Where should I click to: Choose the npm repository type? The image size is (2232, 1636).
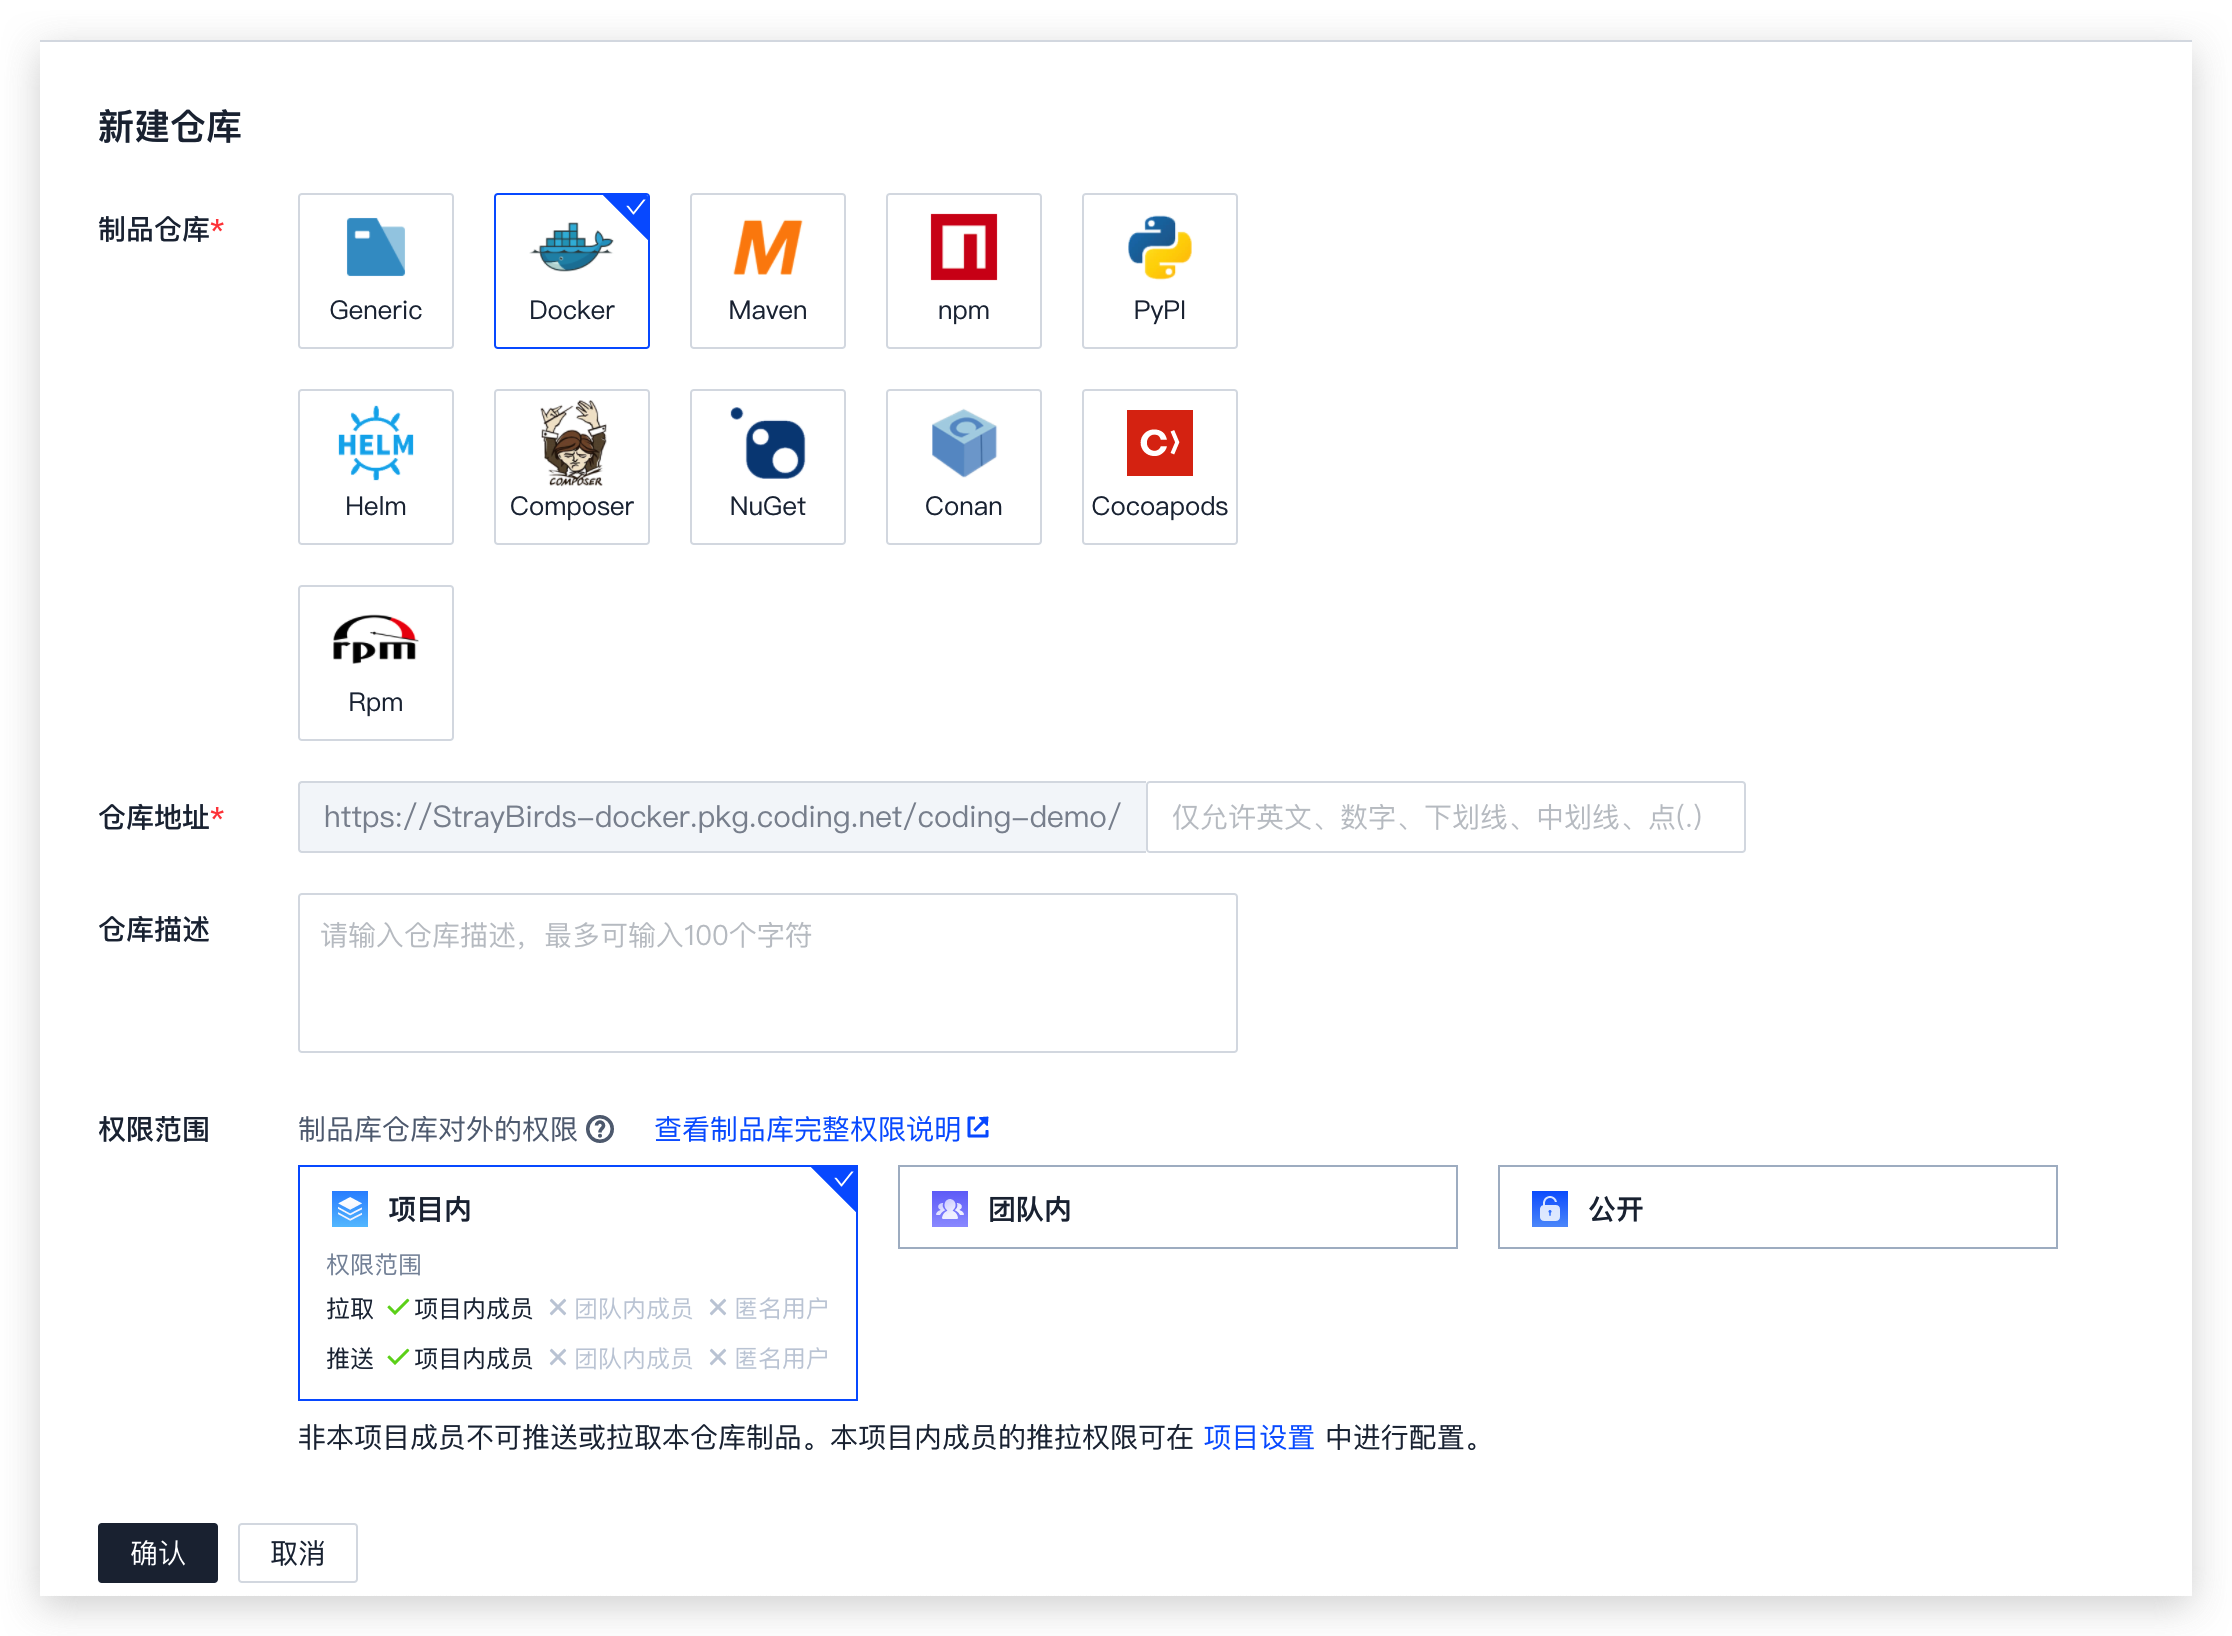(963, 271)
